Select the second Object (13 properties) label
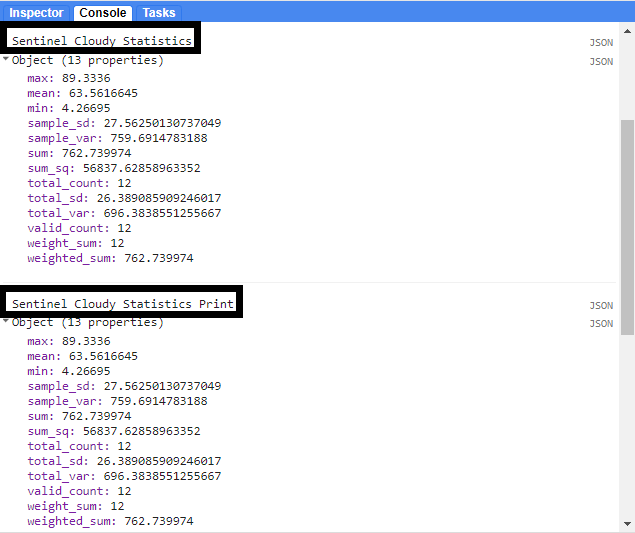This screenshot has width=635, height=533. tap(87, 322)
